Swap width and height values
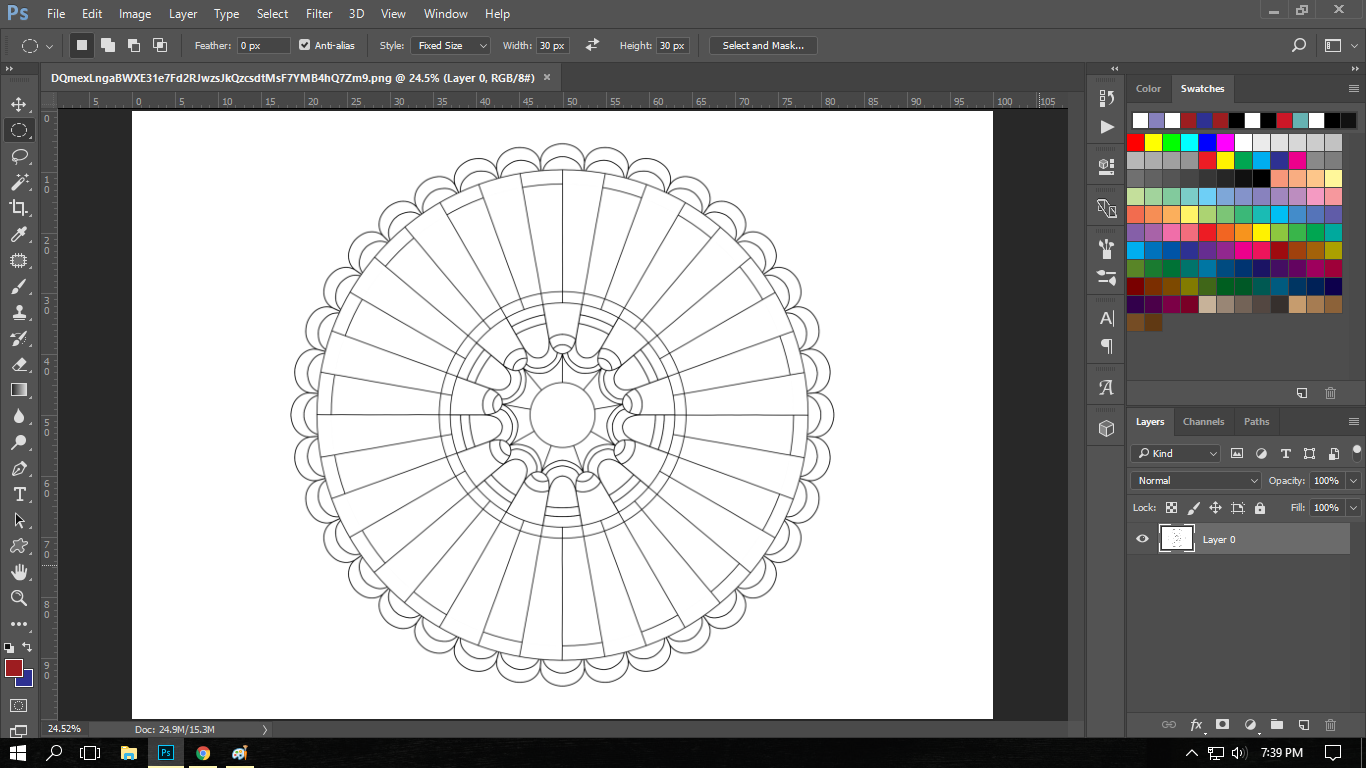Image resolution: width=1366 pixels, height=768 pixels. coord(592,45)
